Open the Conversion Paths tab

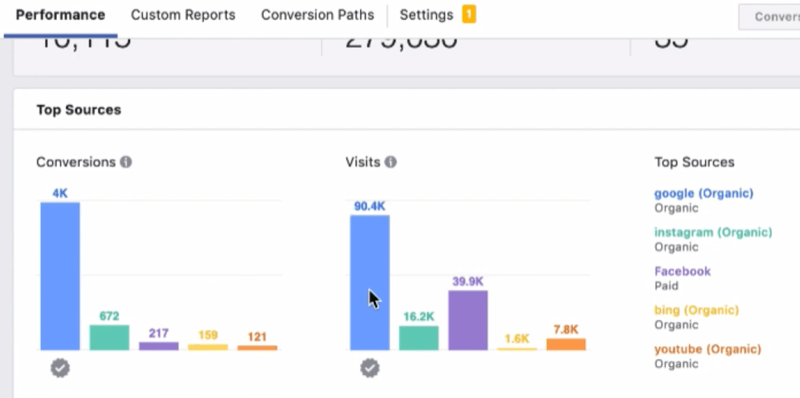tap(317, 15)
